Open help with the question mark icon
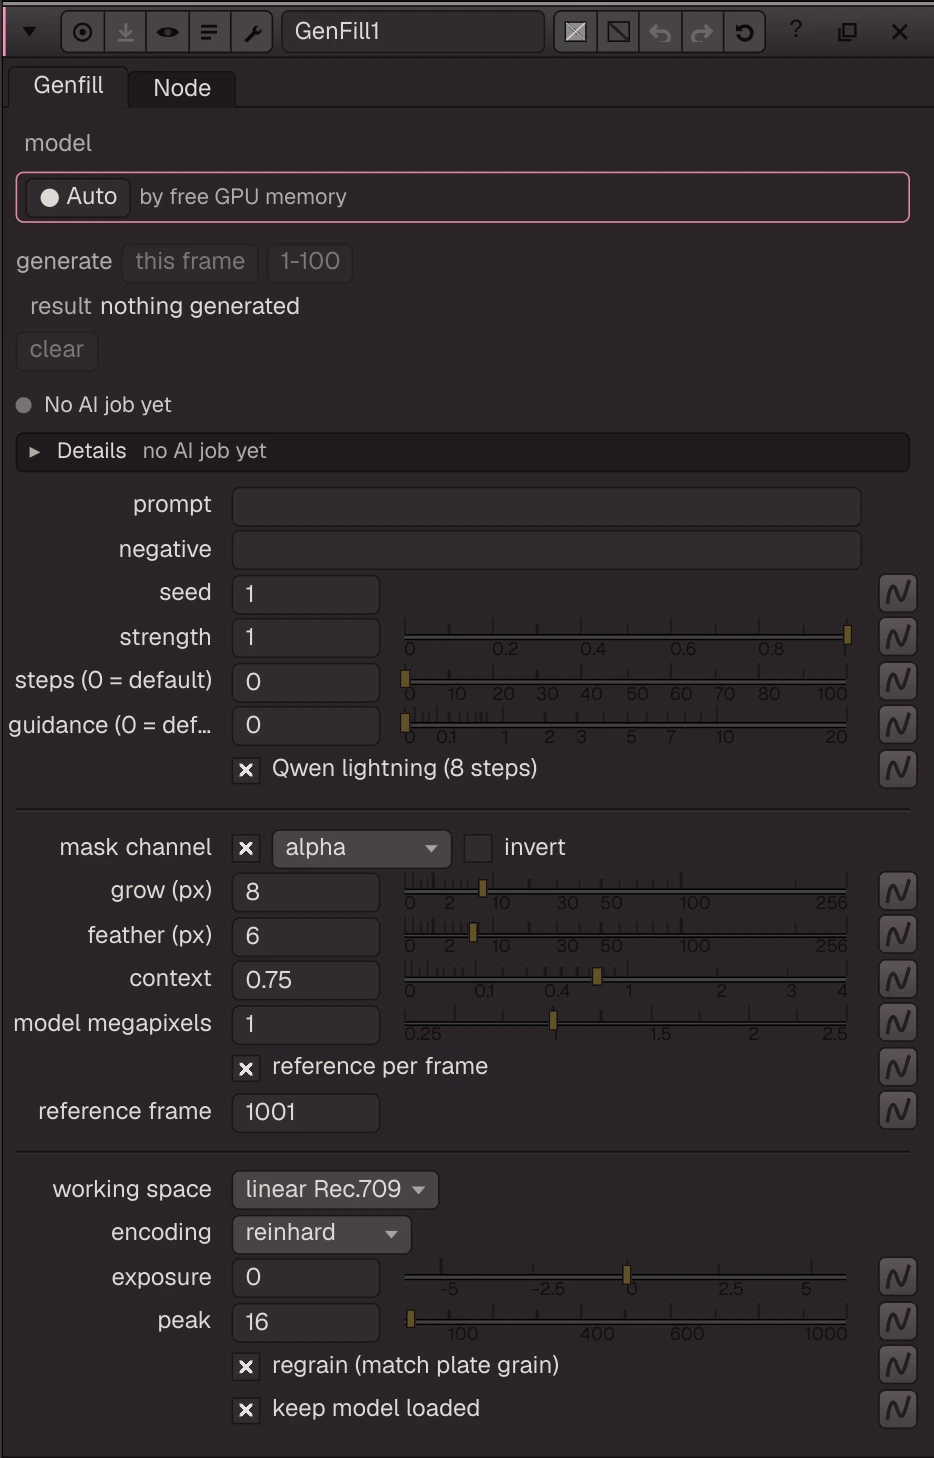 [796, 30]
